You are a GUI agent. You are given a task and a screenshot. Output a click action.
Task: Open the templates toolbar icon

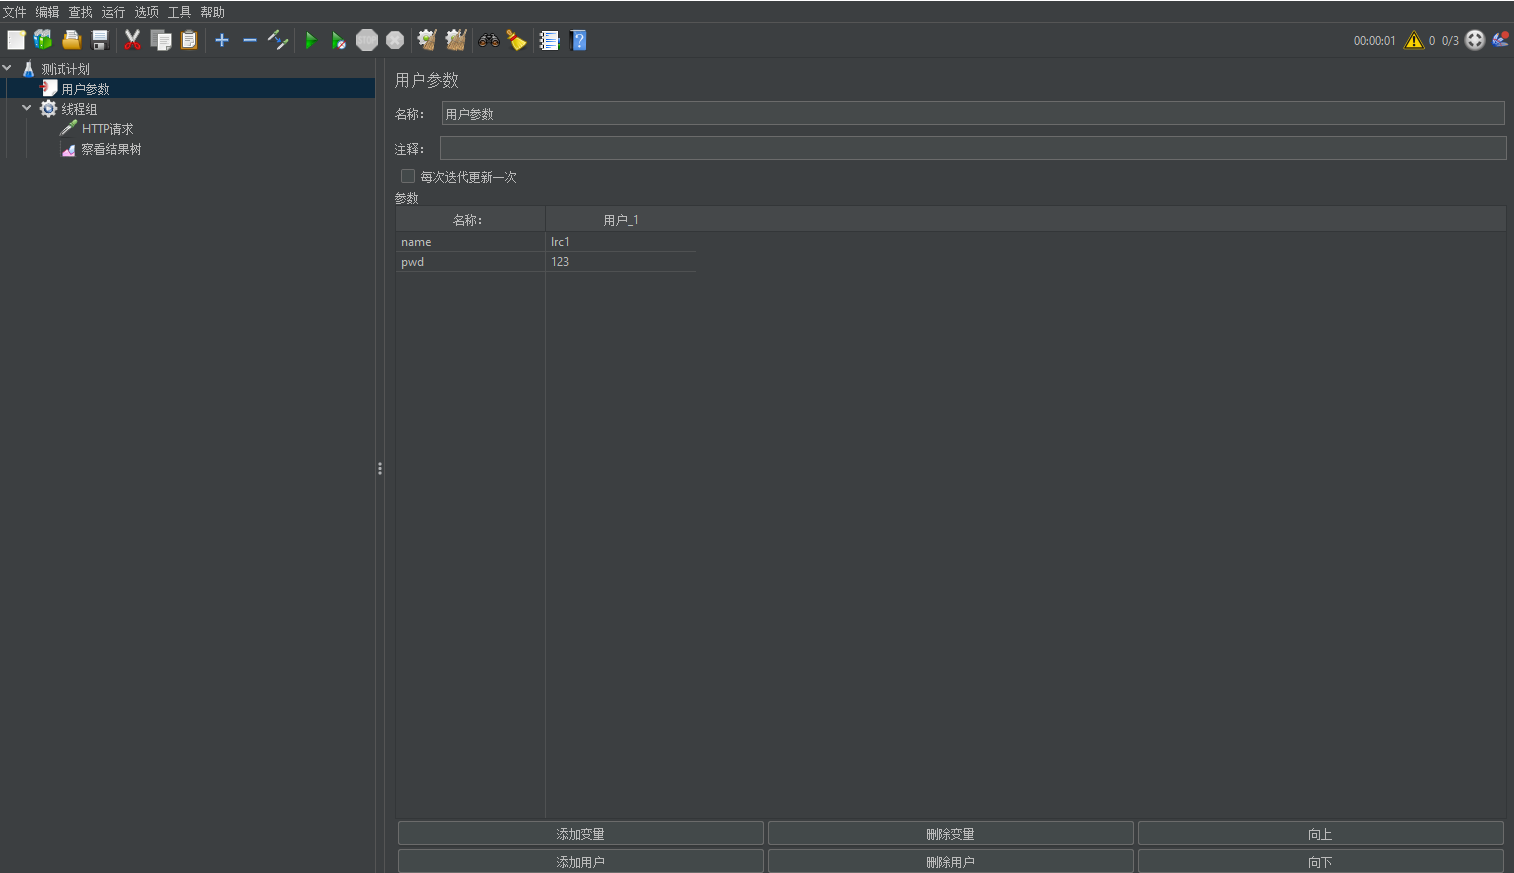pos(43,40)
